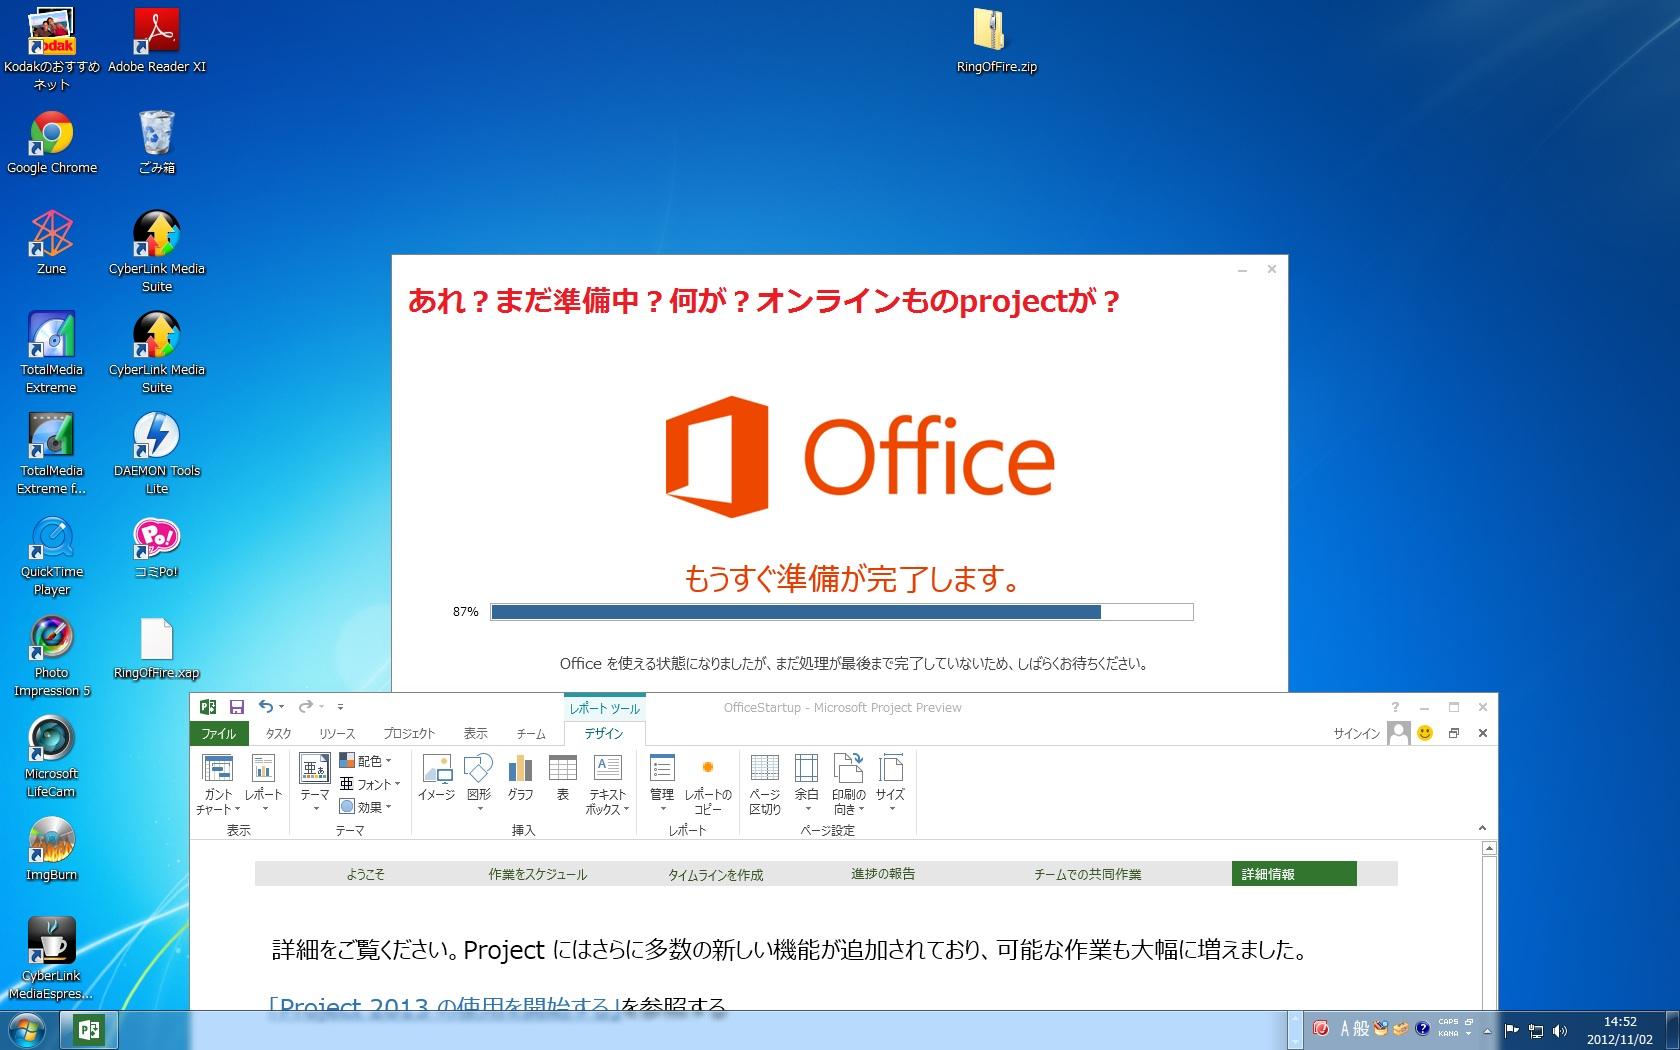Viewport: 1680px width, 1050px height.
Task: Go to チームでの共同作業 page
Action: [x=1087, y=874]
